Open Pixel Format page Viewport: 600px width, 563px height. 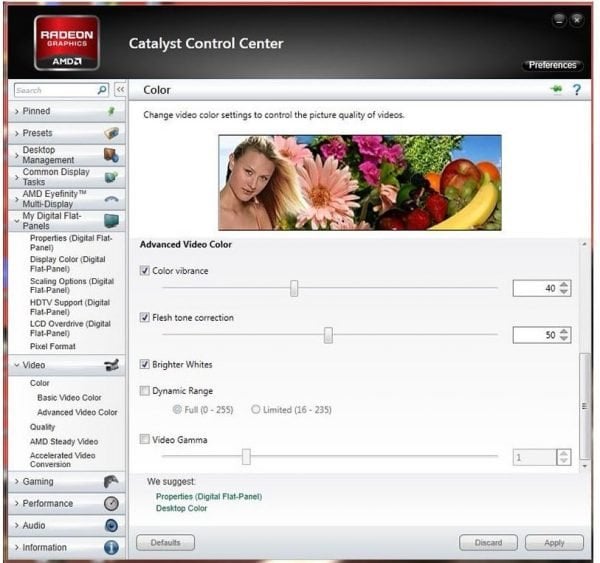pos(53,346)
